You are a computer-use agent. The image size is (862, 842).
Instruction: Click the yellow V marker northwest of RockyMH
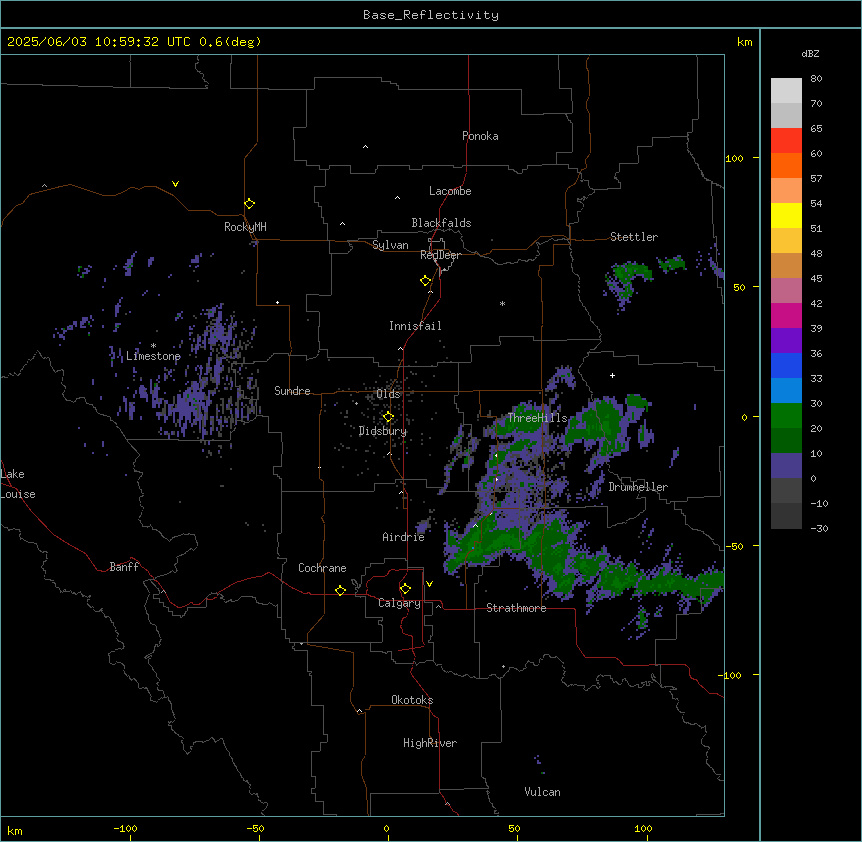(x=175, y=184)
